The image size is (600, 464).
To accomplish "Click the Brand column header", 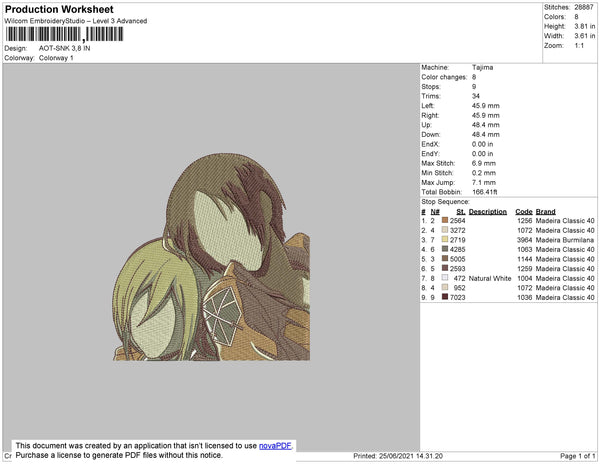I will pyautogui.click(x=545, y=212).
